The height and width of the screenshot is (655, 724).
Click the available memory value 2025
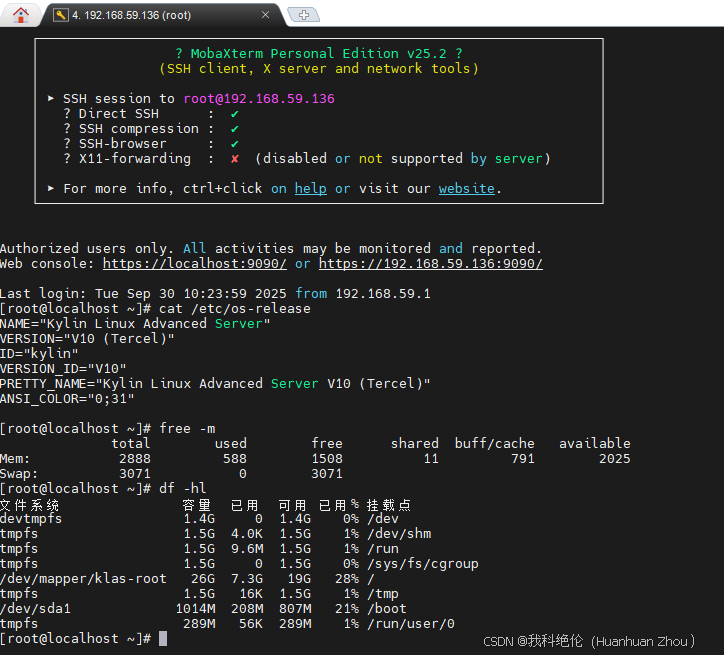[615, 458]
